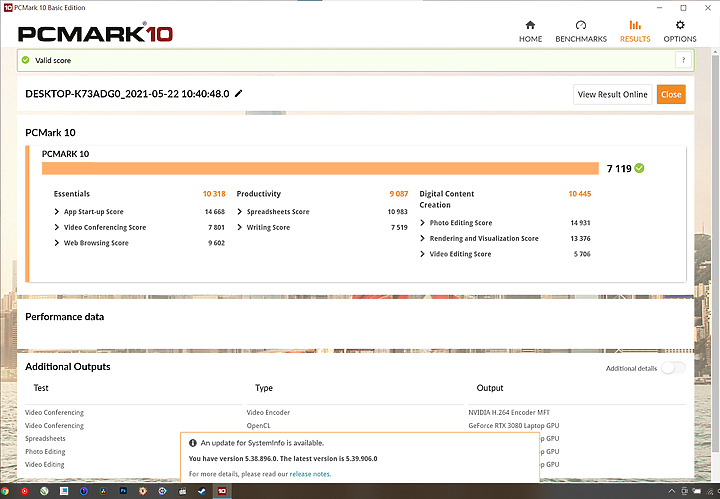Go to the Benchmarks section
Viewport: 720px width, 499px height.
coord(581,31)
